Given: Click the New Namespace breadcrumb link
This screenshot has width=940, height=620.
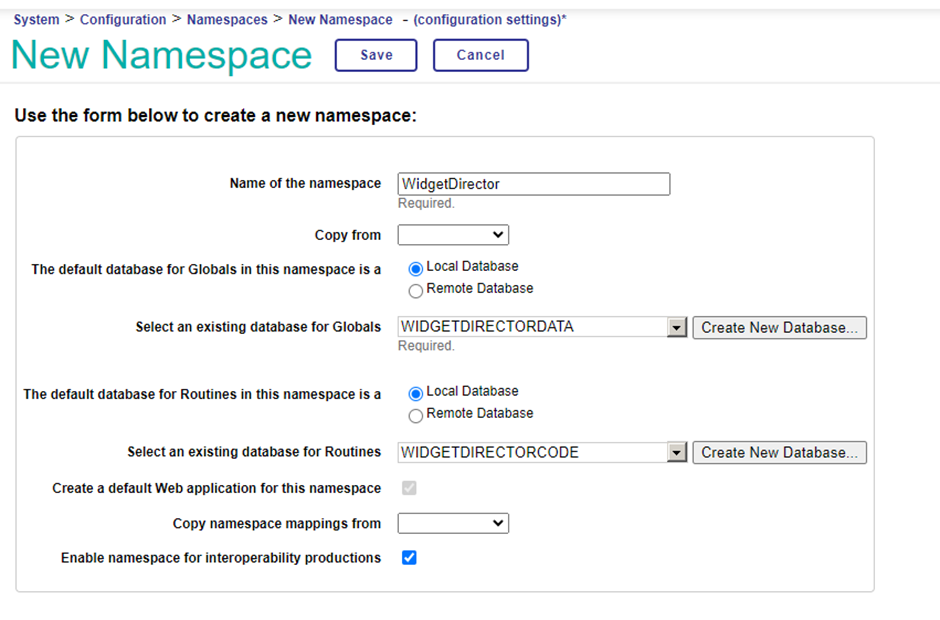Looking at the screenshot, I should pos(340,20).
